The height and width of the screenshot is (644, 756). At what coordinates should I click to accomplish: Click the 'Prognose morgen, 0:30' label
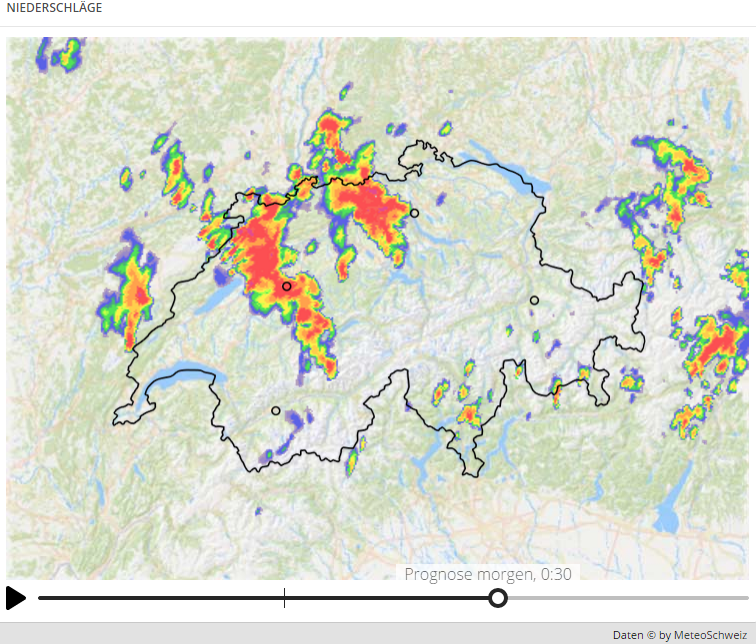click(488, 574)
